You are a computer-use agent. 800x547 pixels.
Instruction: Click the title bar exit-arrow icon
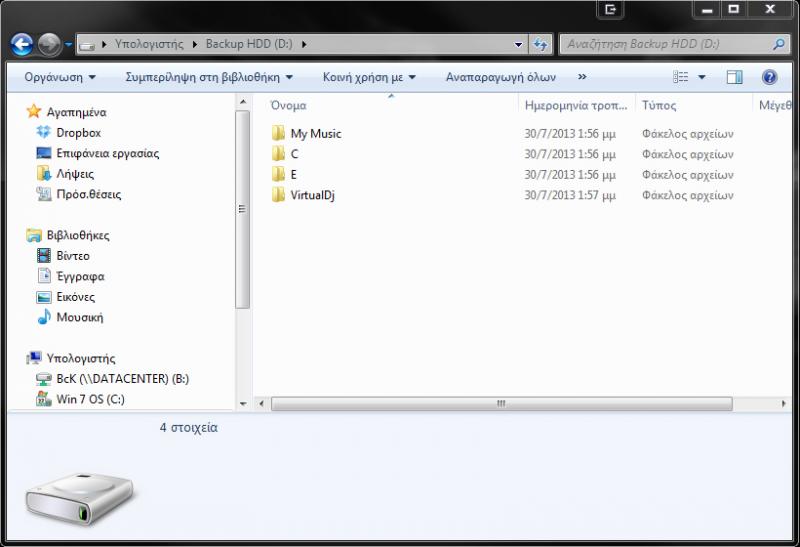click(x=610, y=10)
